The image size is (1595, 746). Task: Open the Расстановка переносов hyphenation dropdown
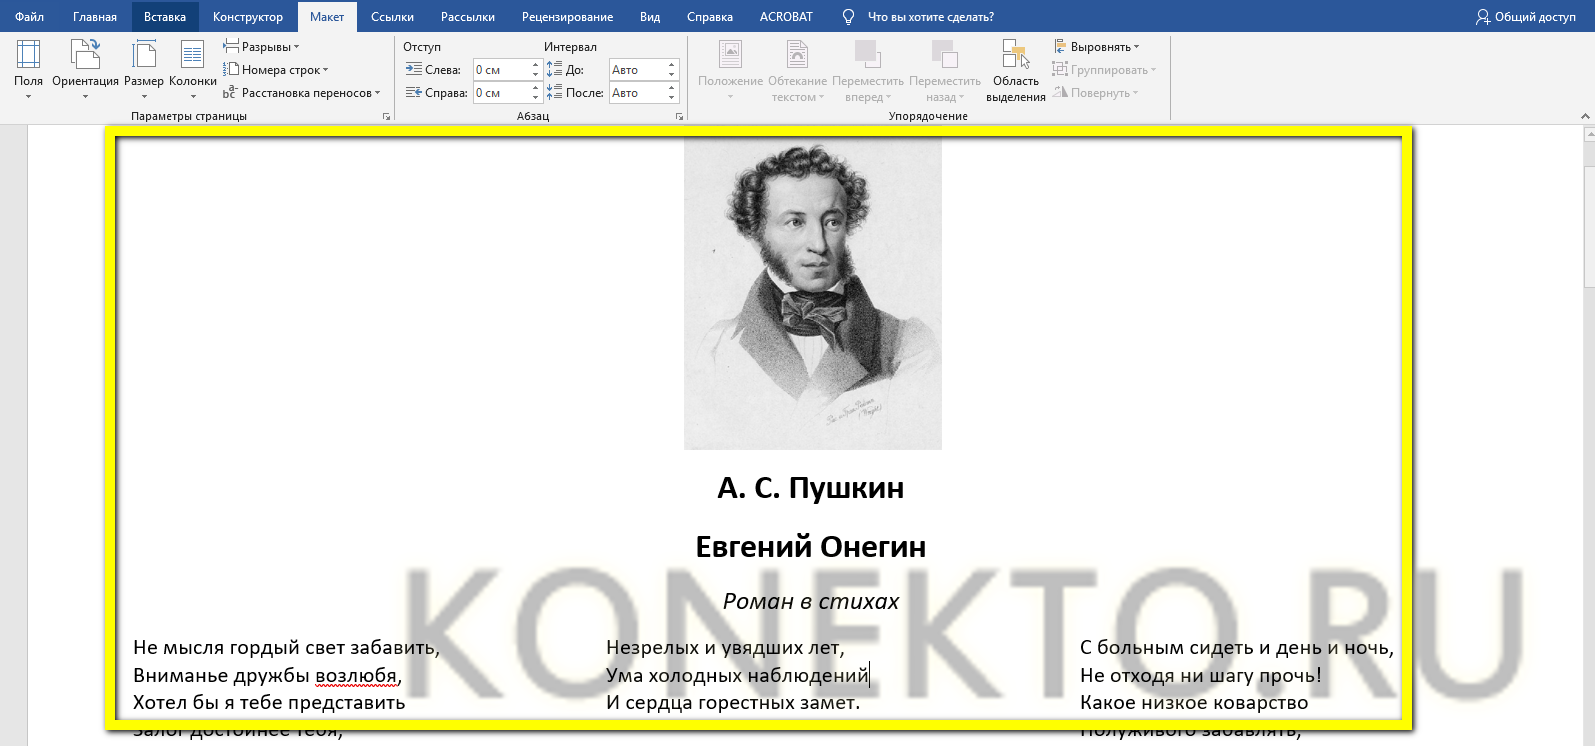302,93
